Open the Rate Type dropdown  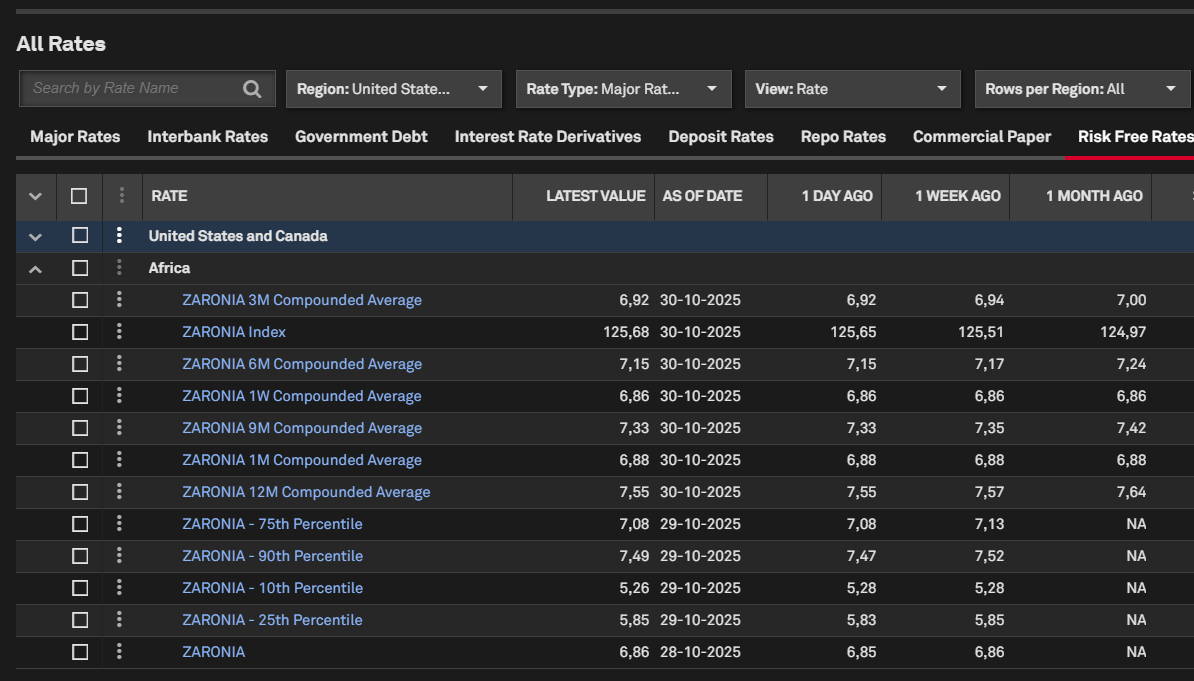pyautogui.click(x=622, y=89)
